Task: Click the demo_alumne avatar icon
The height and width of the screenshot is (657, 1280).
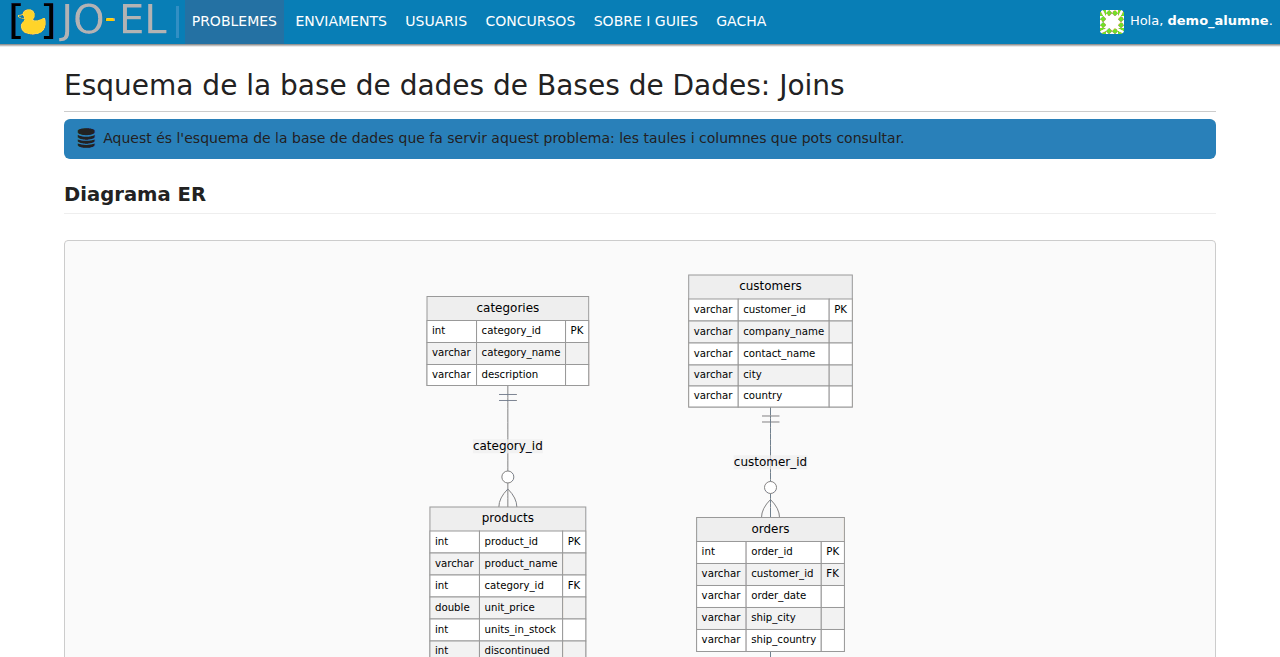Action: [x=1112, y=22]
